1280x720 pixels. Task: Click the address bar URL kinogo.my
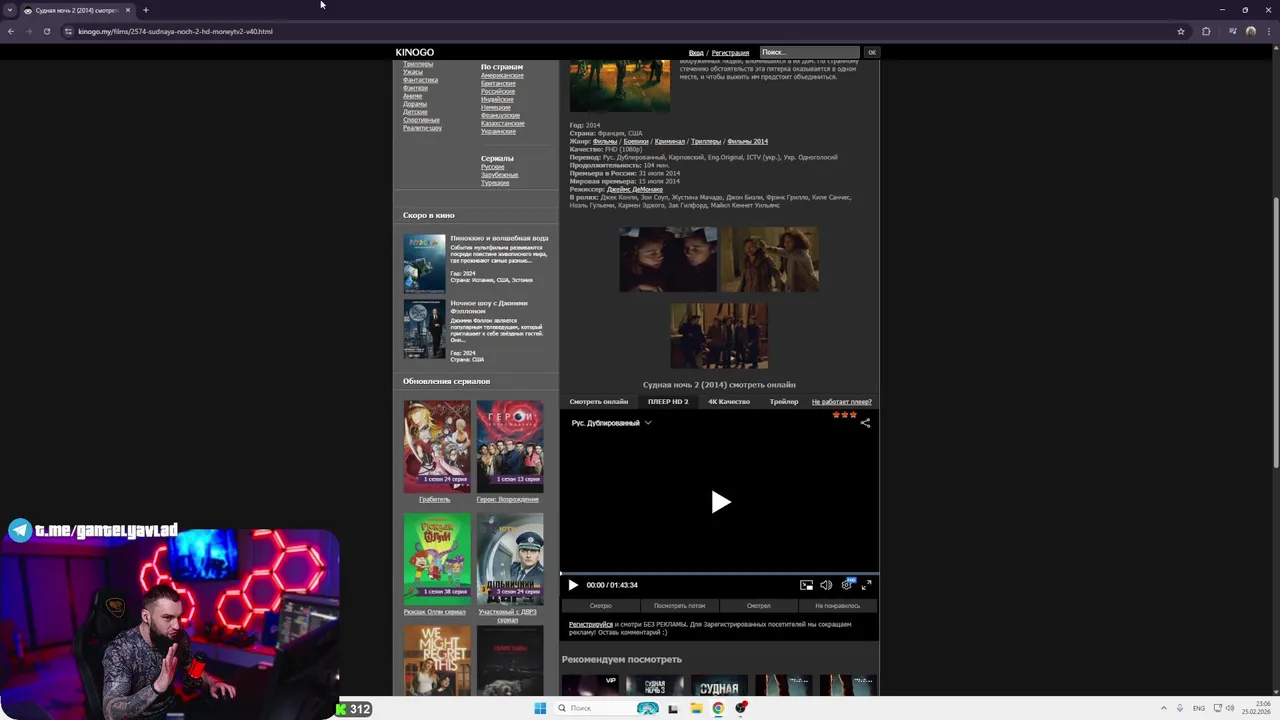[x=175, y=31]
